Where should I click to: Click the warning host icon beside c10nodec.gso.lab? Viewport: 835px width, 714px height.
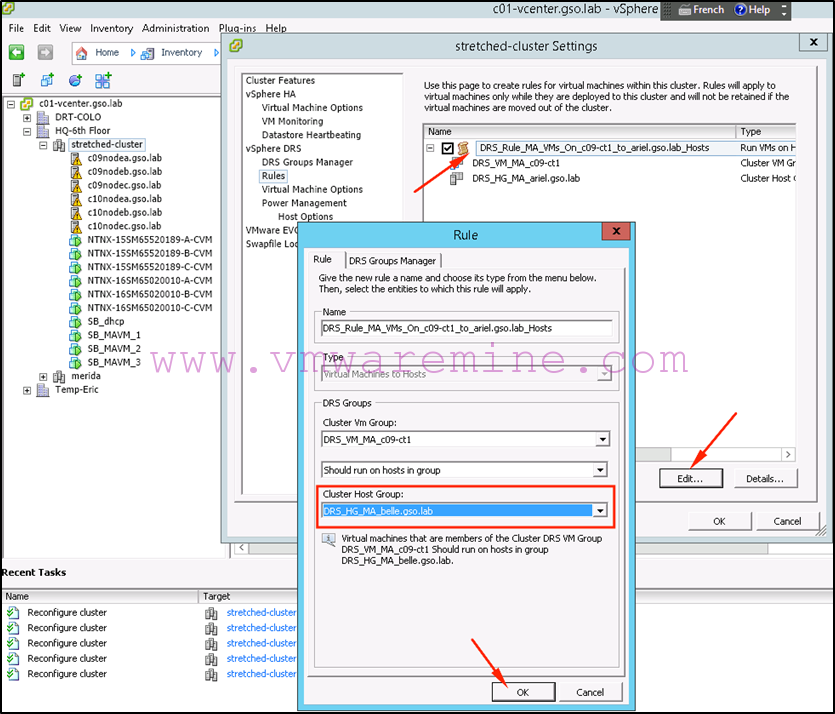[76, 226]
